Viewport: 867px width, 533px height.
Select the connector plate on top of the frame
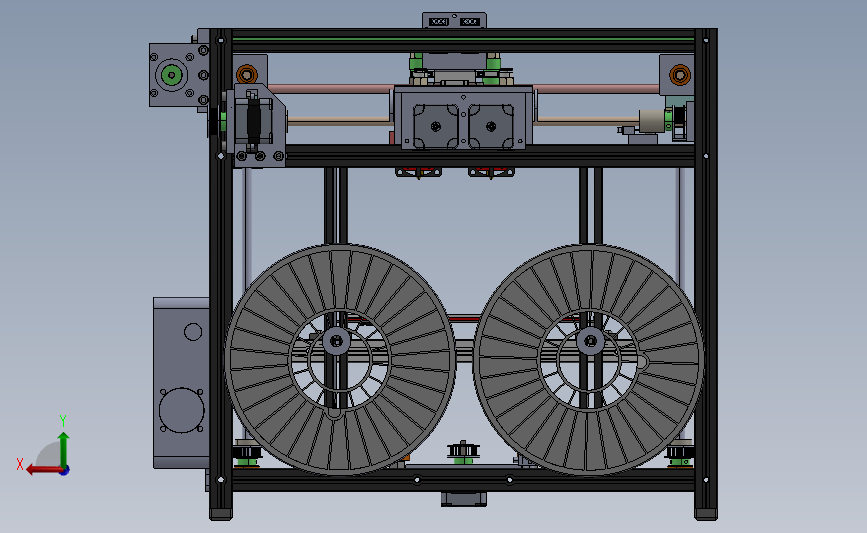[455, 20]
